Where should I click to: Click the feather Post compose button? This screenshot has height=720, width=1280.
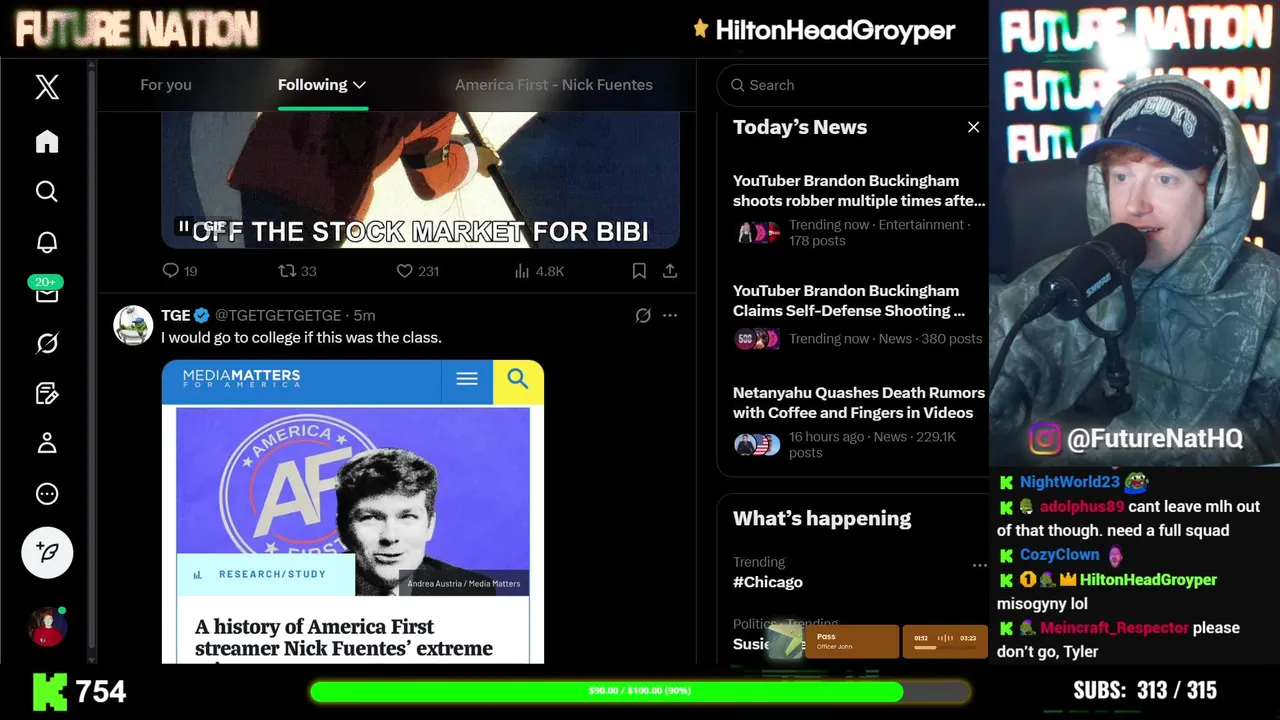[x=47, y=552]
